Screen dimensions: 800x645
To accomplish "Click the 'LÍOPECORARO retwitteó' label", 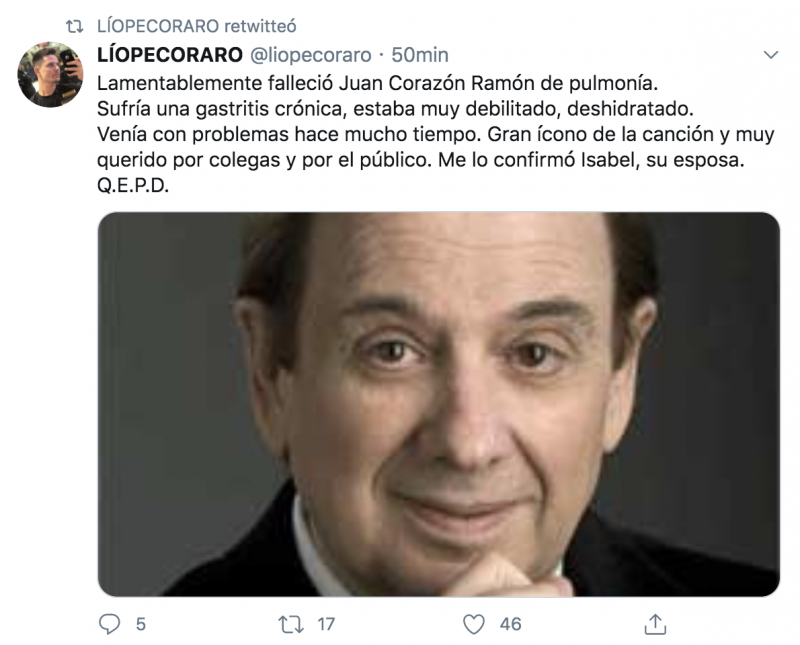I will click(x=196, y=26).
